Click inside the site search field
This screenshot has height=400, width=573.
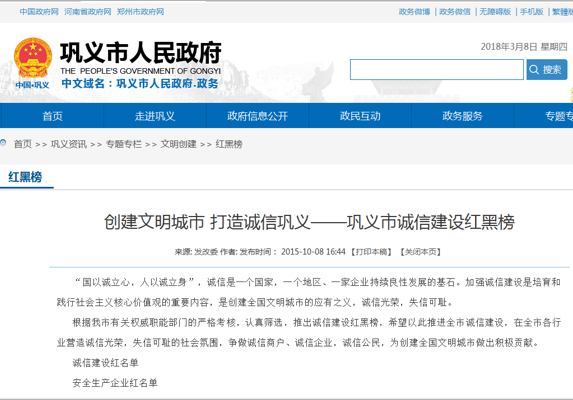(437, 69)
